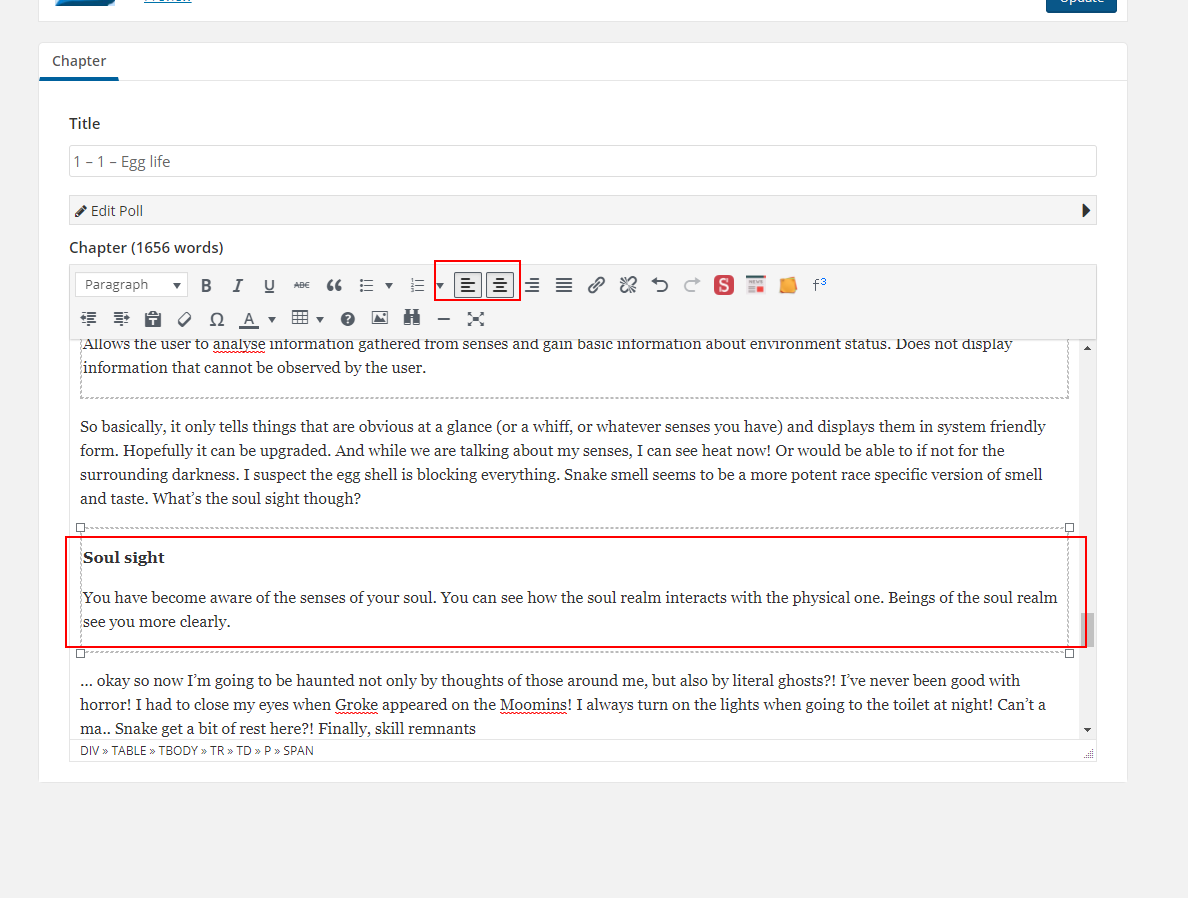Expand the Edit Poll section
Screen dimensions: 1188x898
pyautogui.click(x=1086, y=211)
